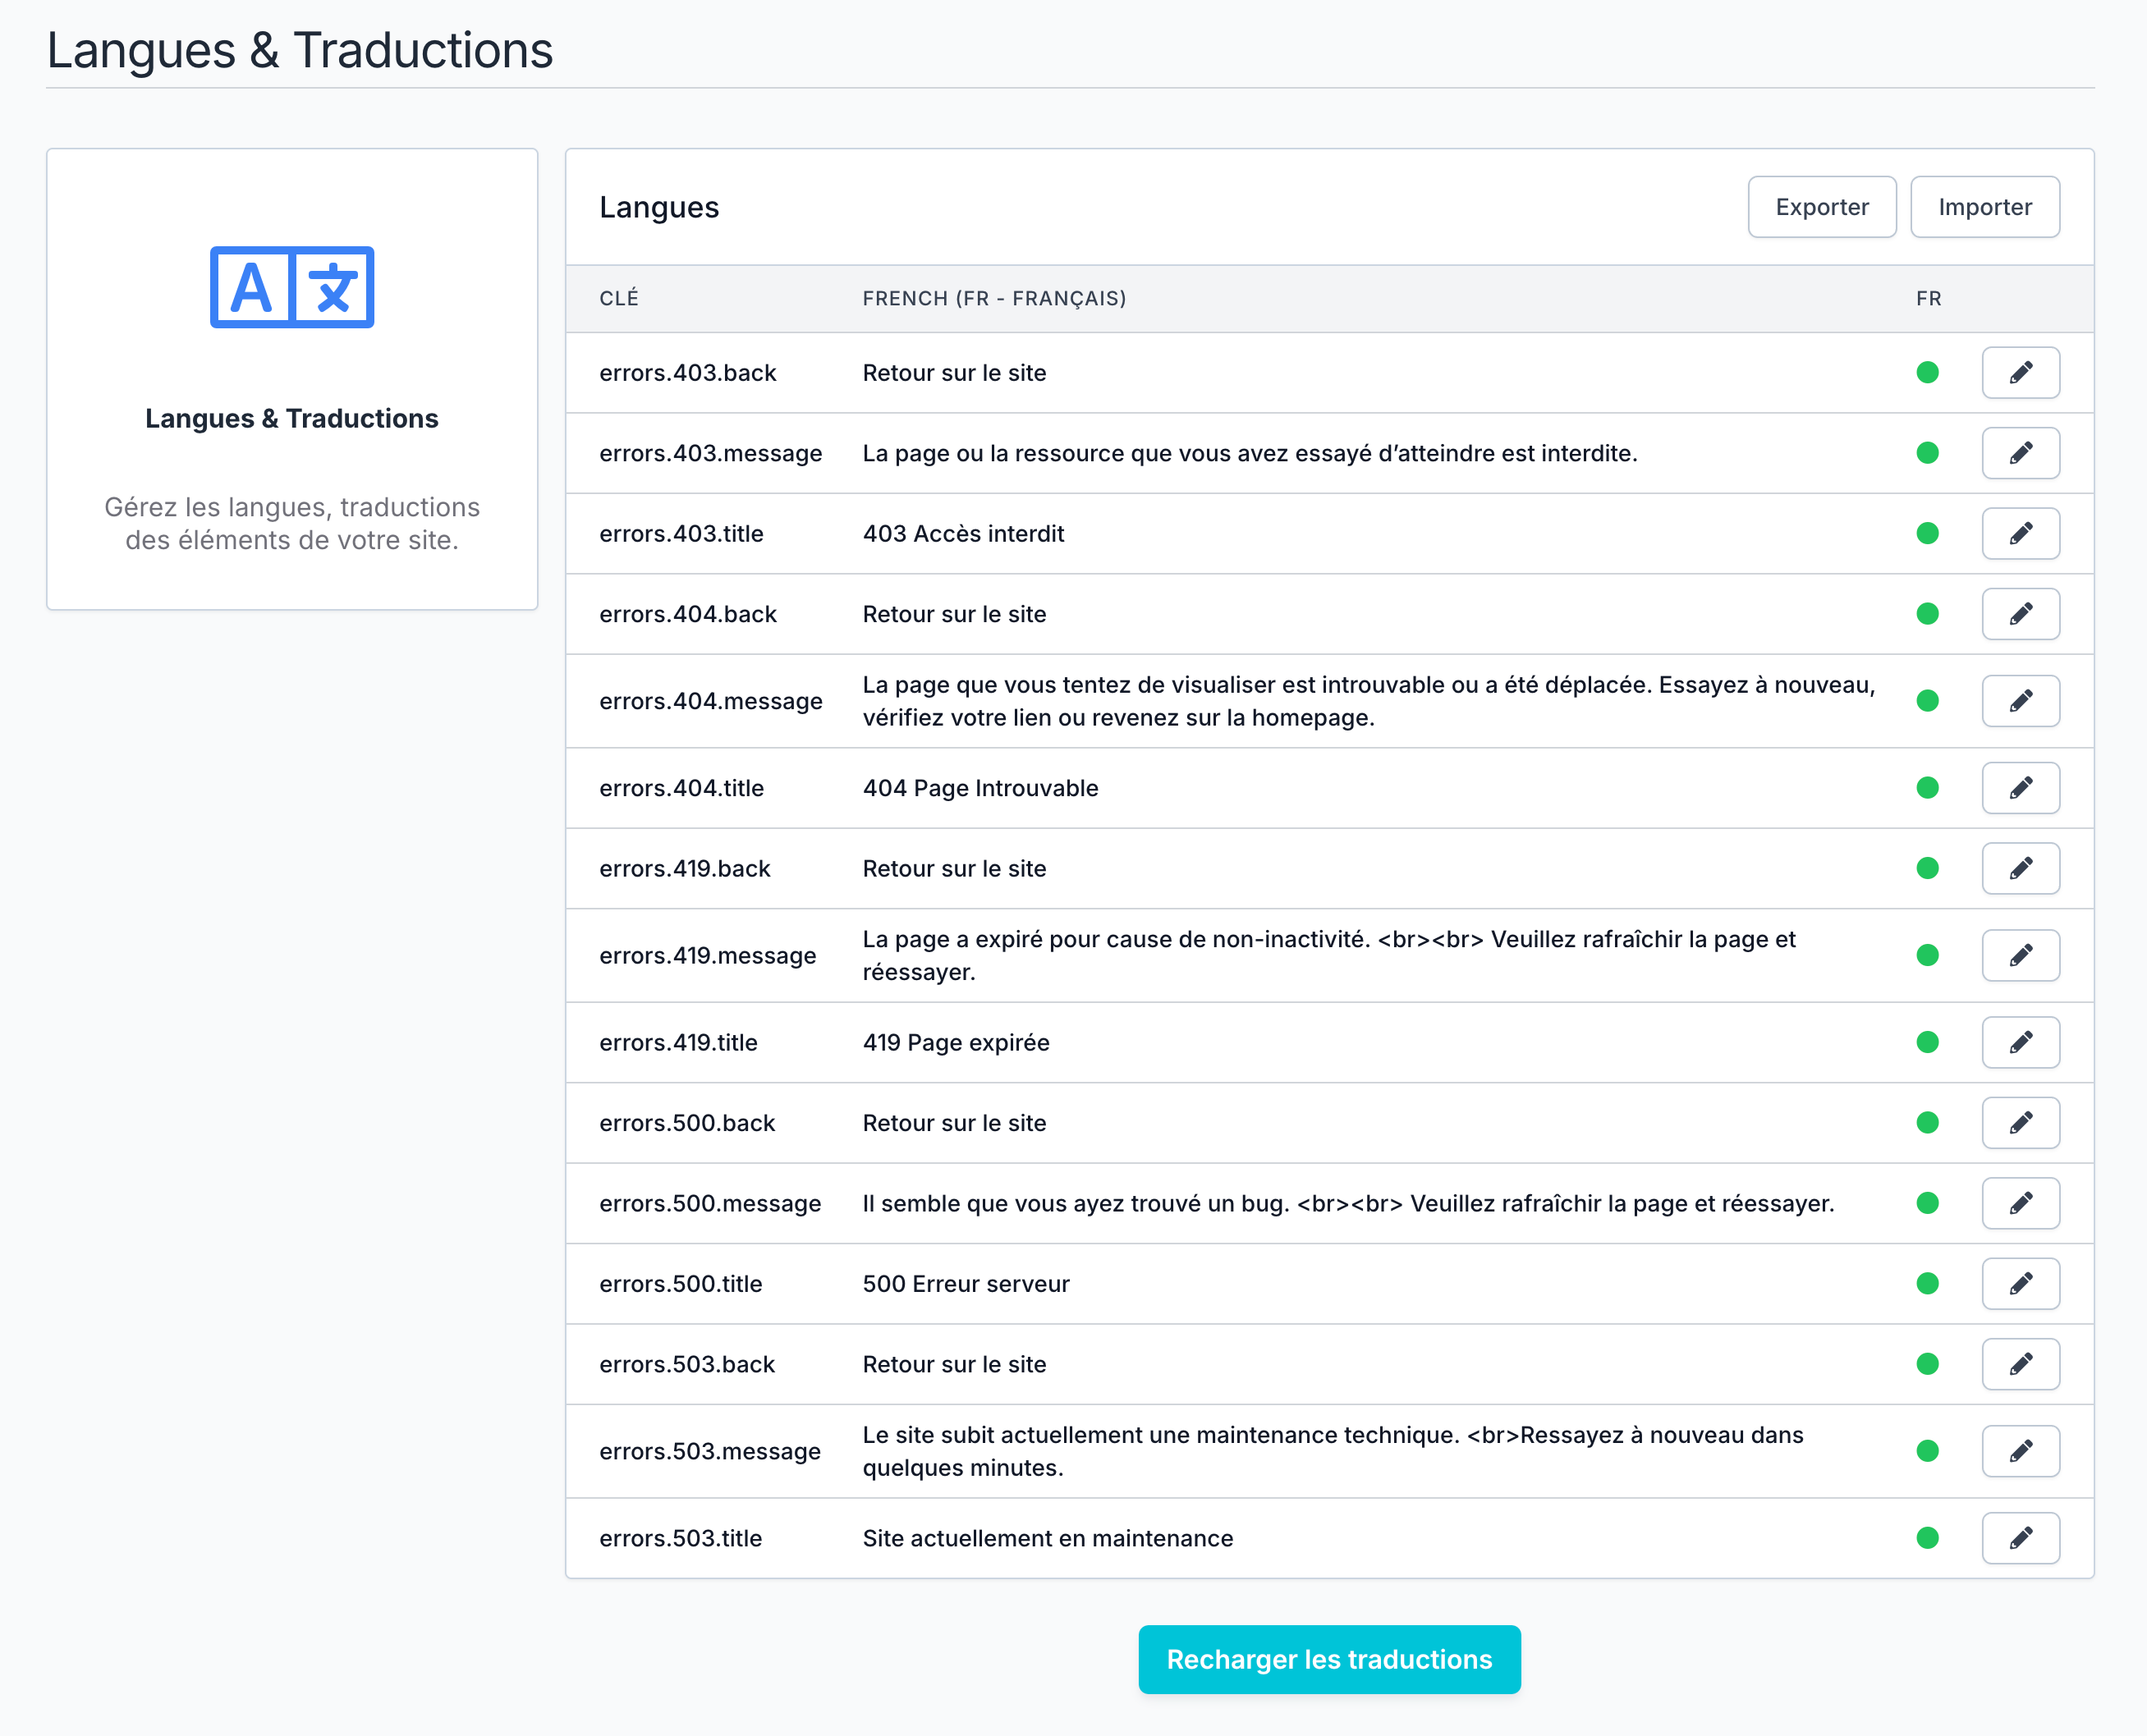This screenshot has width=2147, height=1736.
Task: Edit the errors.419.back translation
Action: pyautogui.click(x=2020, y=868)
